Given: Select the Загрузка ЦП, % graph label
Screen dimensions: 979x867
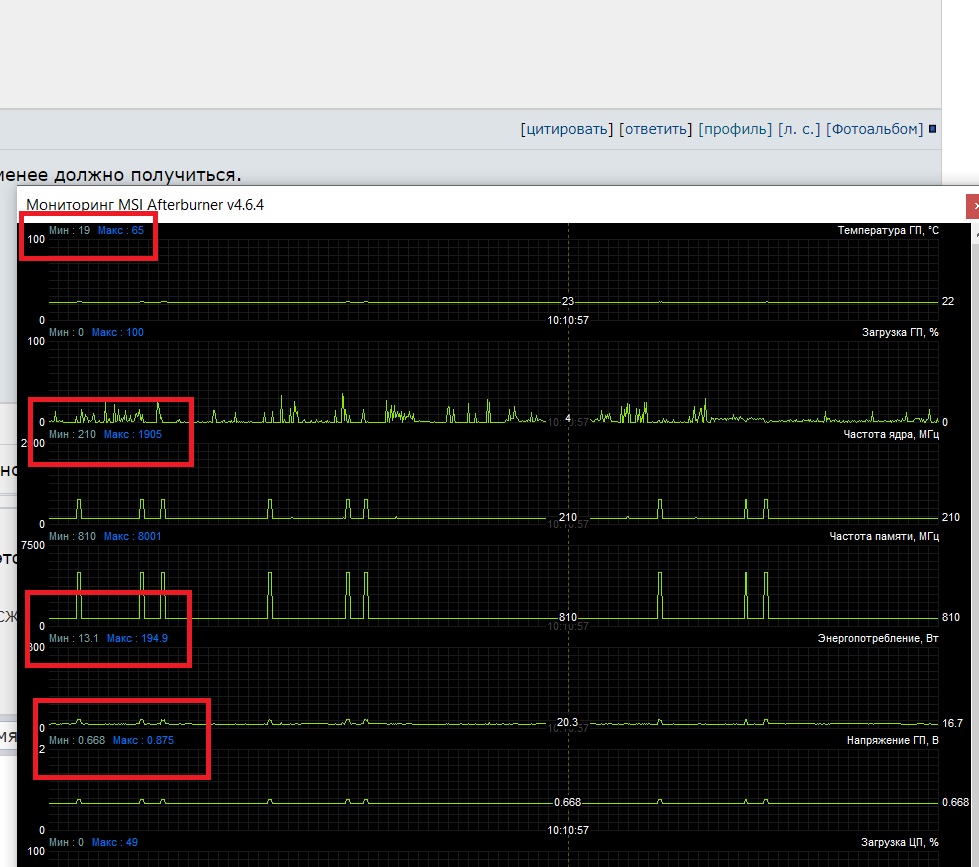Looking at the screenshot, I should [900, 842].
